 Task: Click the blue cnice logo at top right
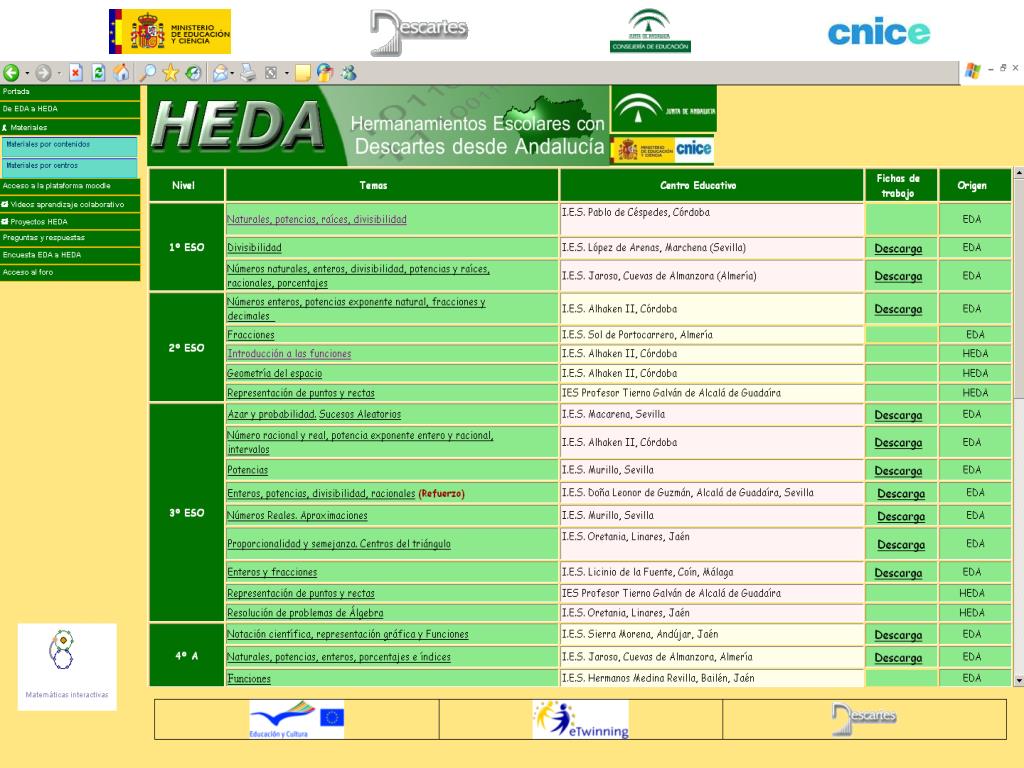pos(878,33)
